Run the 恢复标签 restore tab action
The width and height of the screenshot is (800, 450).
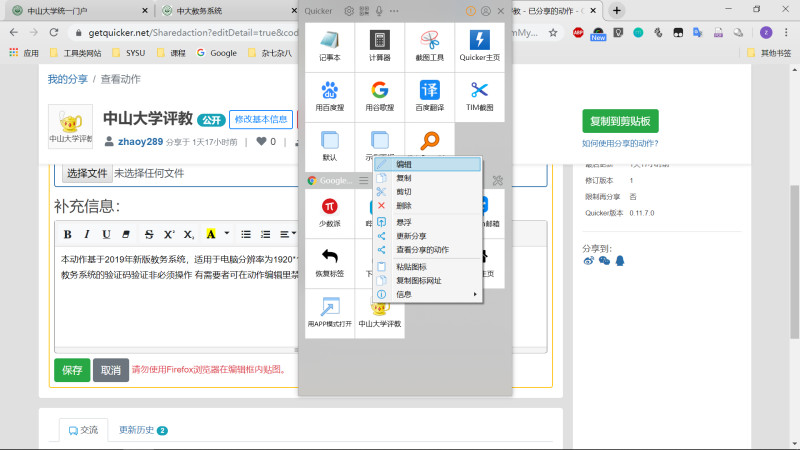[x=330, y=263]
